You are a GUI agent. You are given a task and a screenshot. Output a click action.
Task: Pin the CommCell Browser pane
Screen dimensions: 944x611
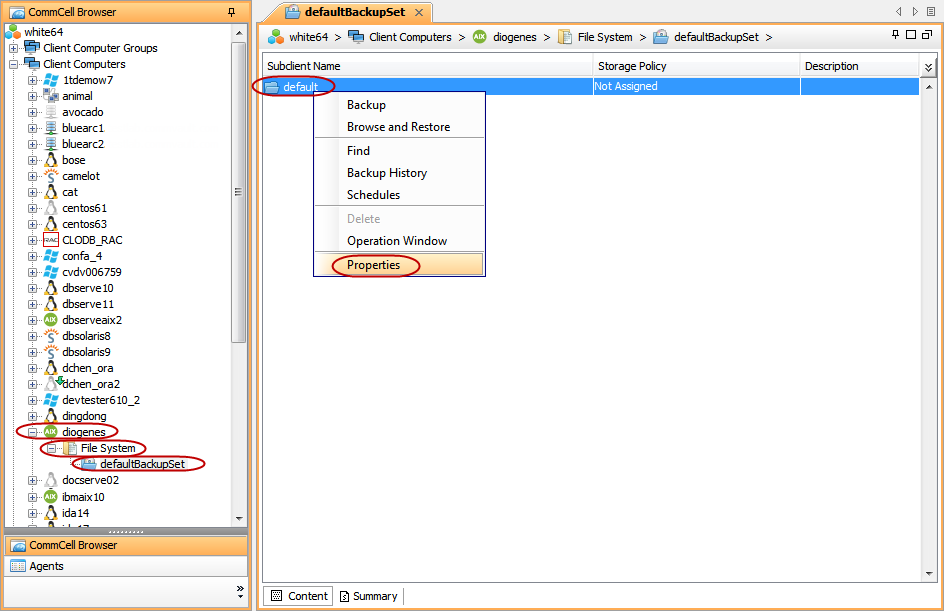232,12
